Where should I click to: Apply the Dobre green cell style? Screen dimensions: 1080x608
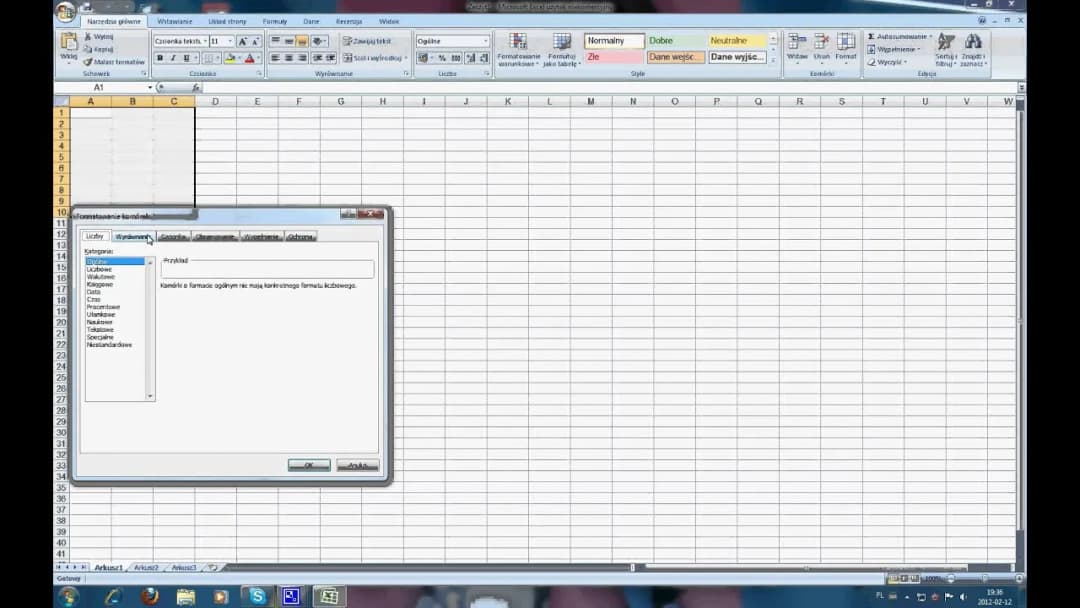click(x=674, y=41)
